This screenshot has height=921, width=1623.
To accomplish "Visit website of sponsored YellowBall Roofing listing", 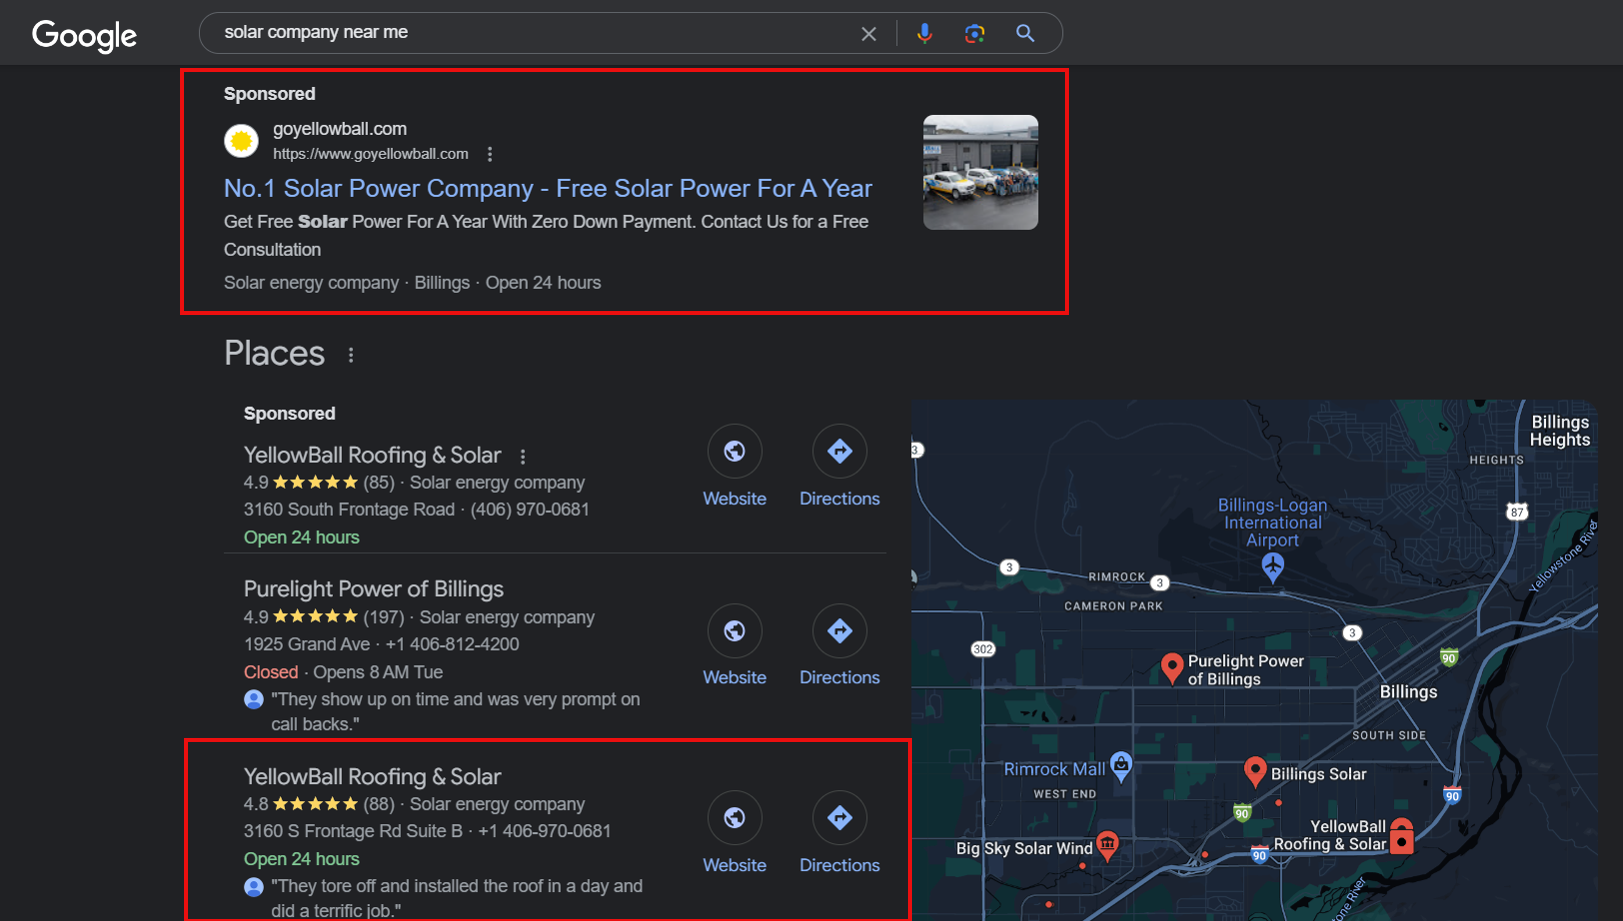I will (735, 466).
